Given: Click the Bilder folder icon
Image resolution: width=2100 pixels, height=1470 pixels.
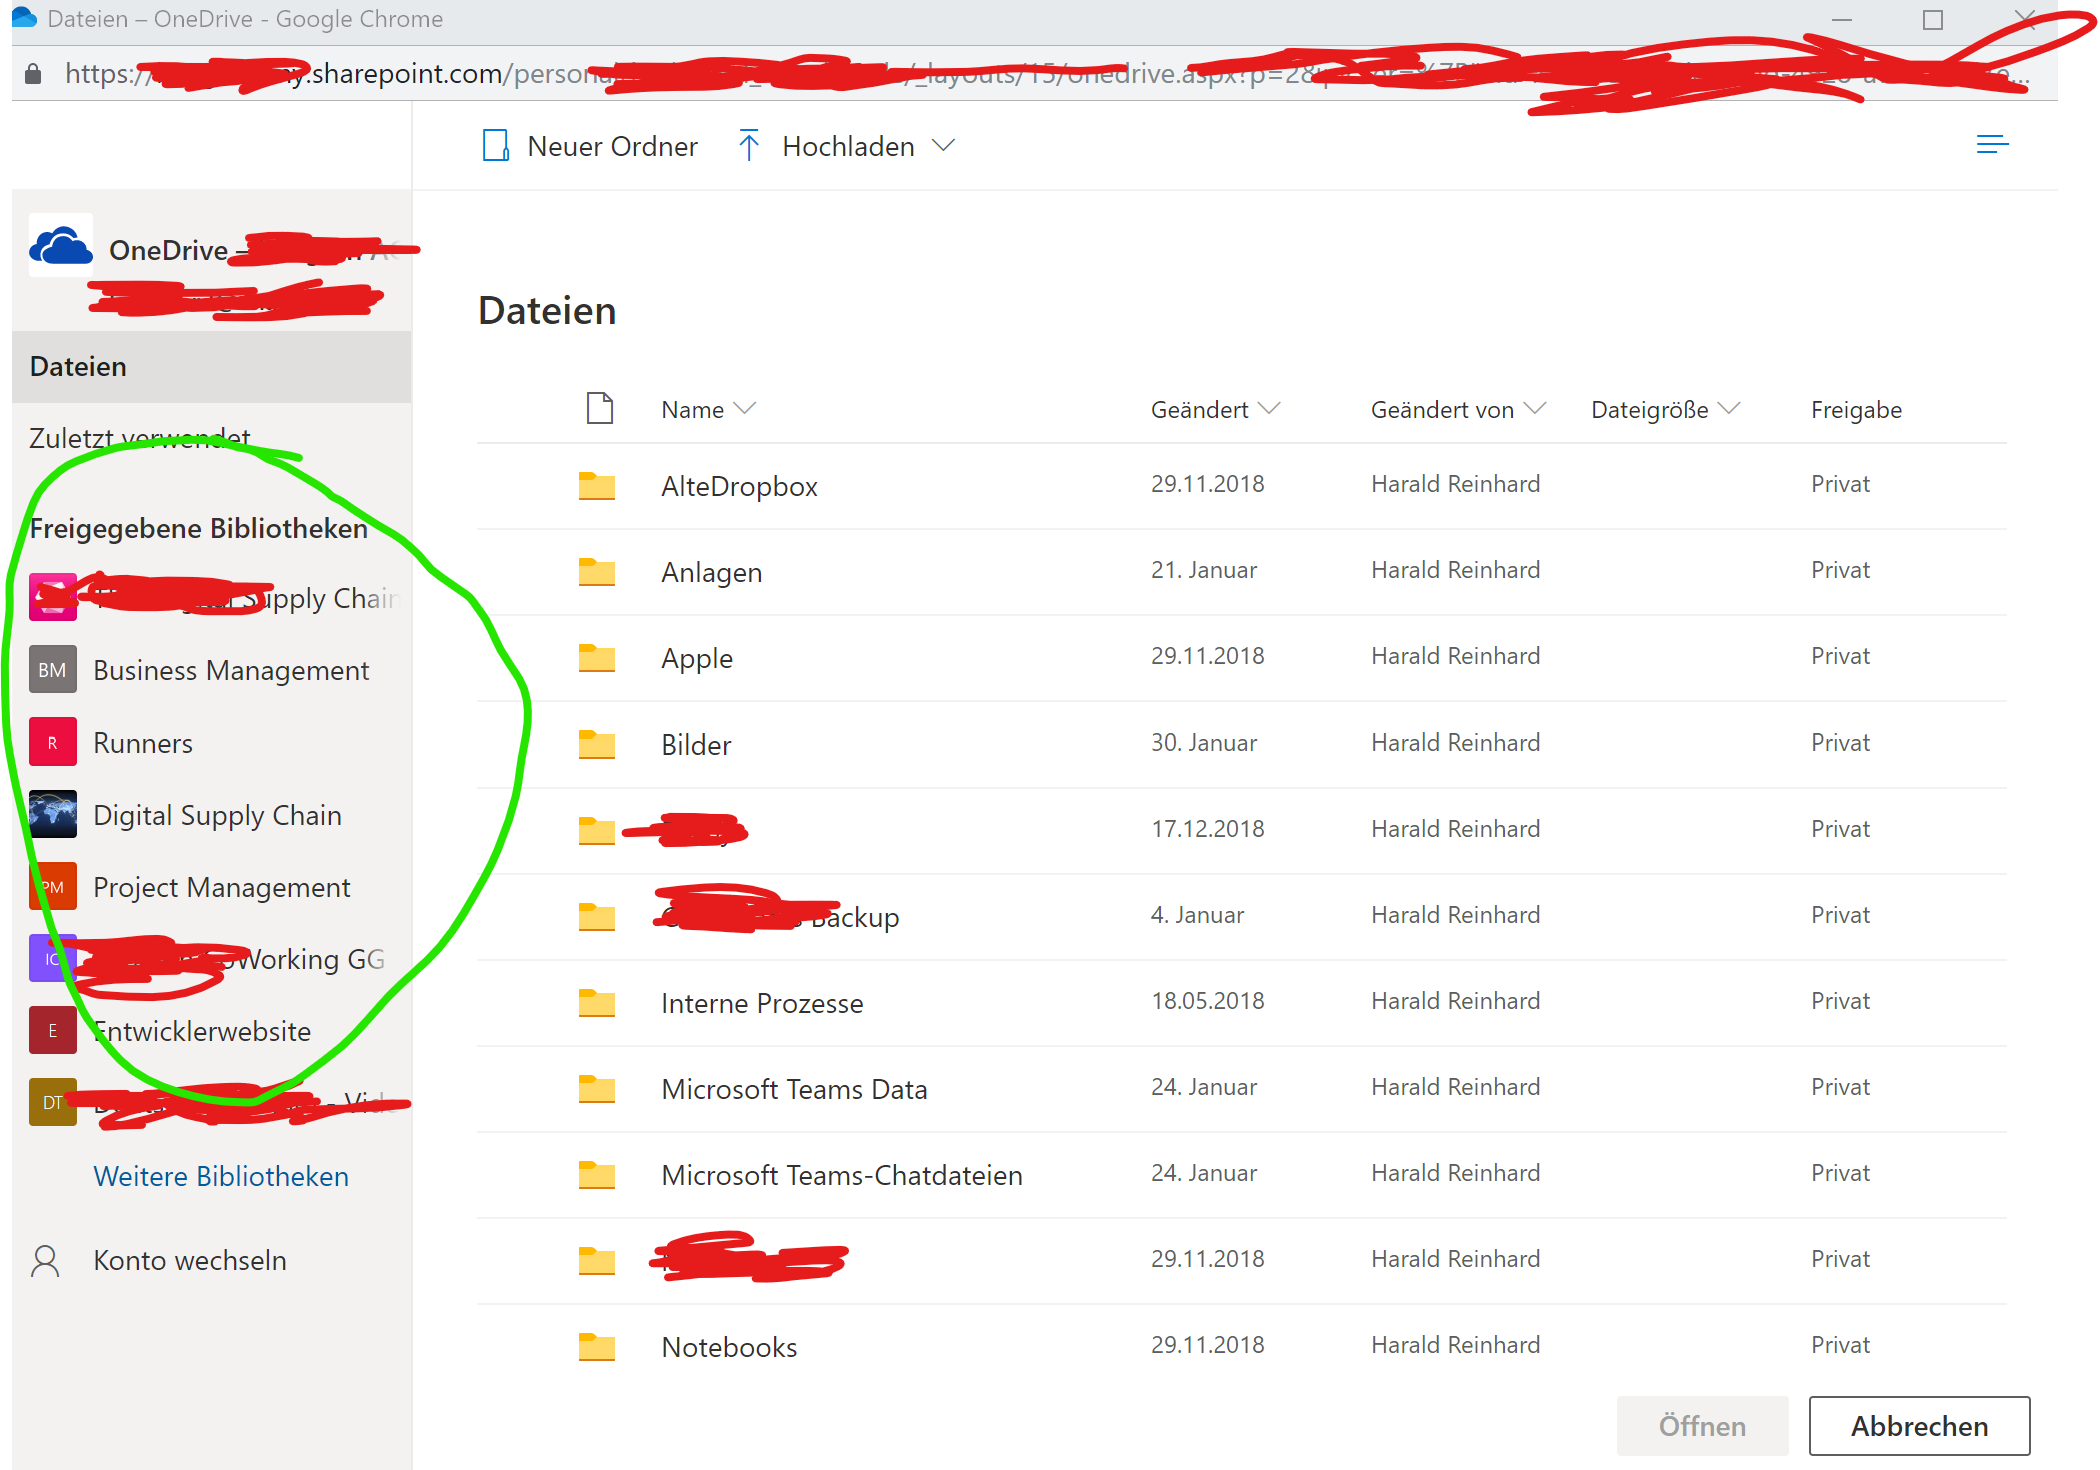Looking at the screenshot, I should point(597,744).
